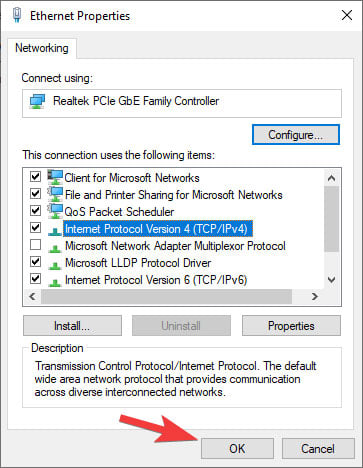Screen dimensions: 363x468
Task: Click the Internet Protocol Version 6 icon
Action: click(x=55, y=282)
